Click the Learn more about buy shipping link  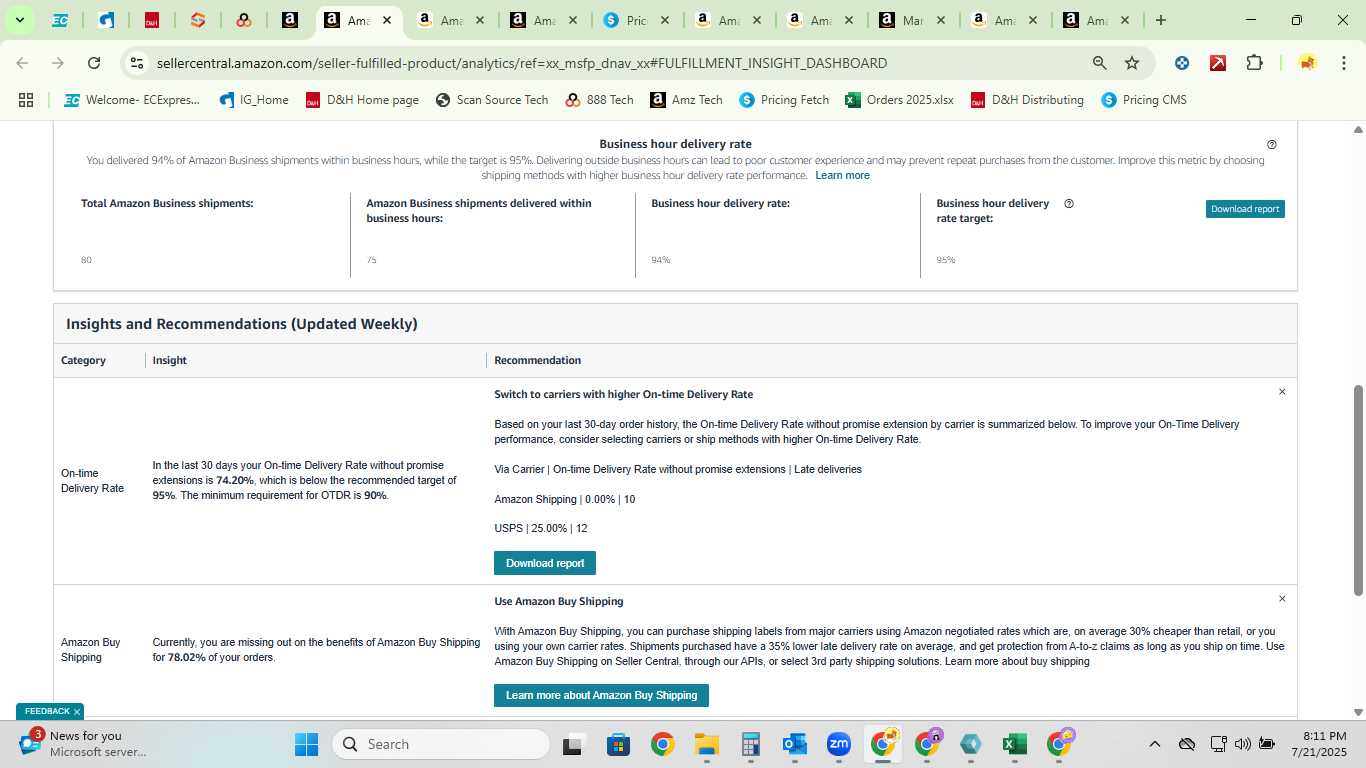tap(1017, 662)
